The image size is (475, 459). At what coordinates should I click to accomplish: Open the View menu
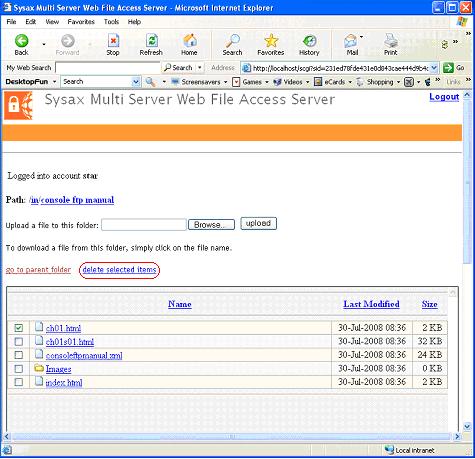click(x=52, y=22)
